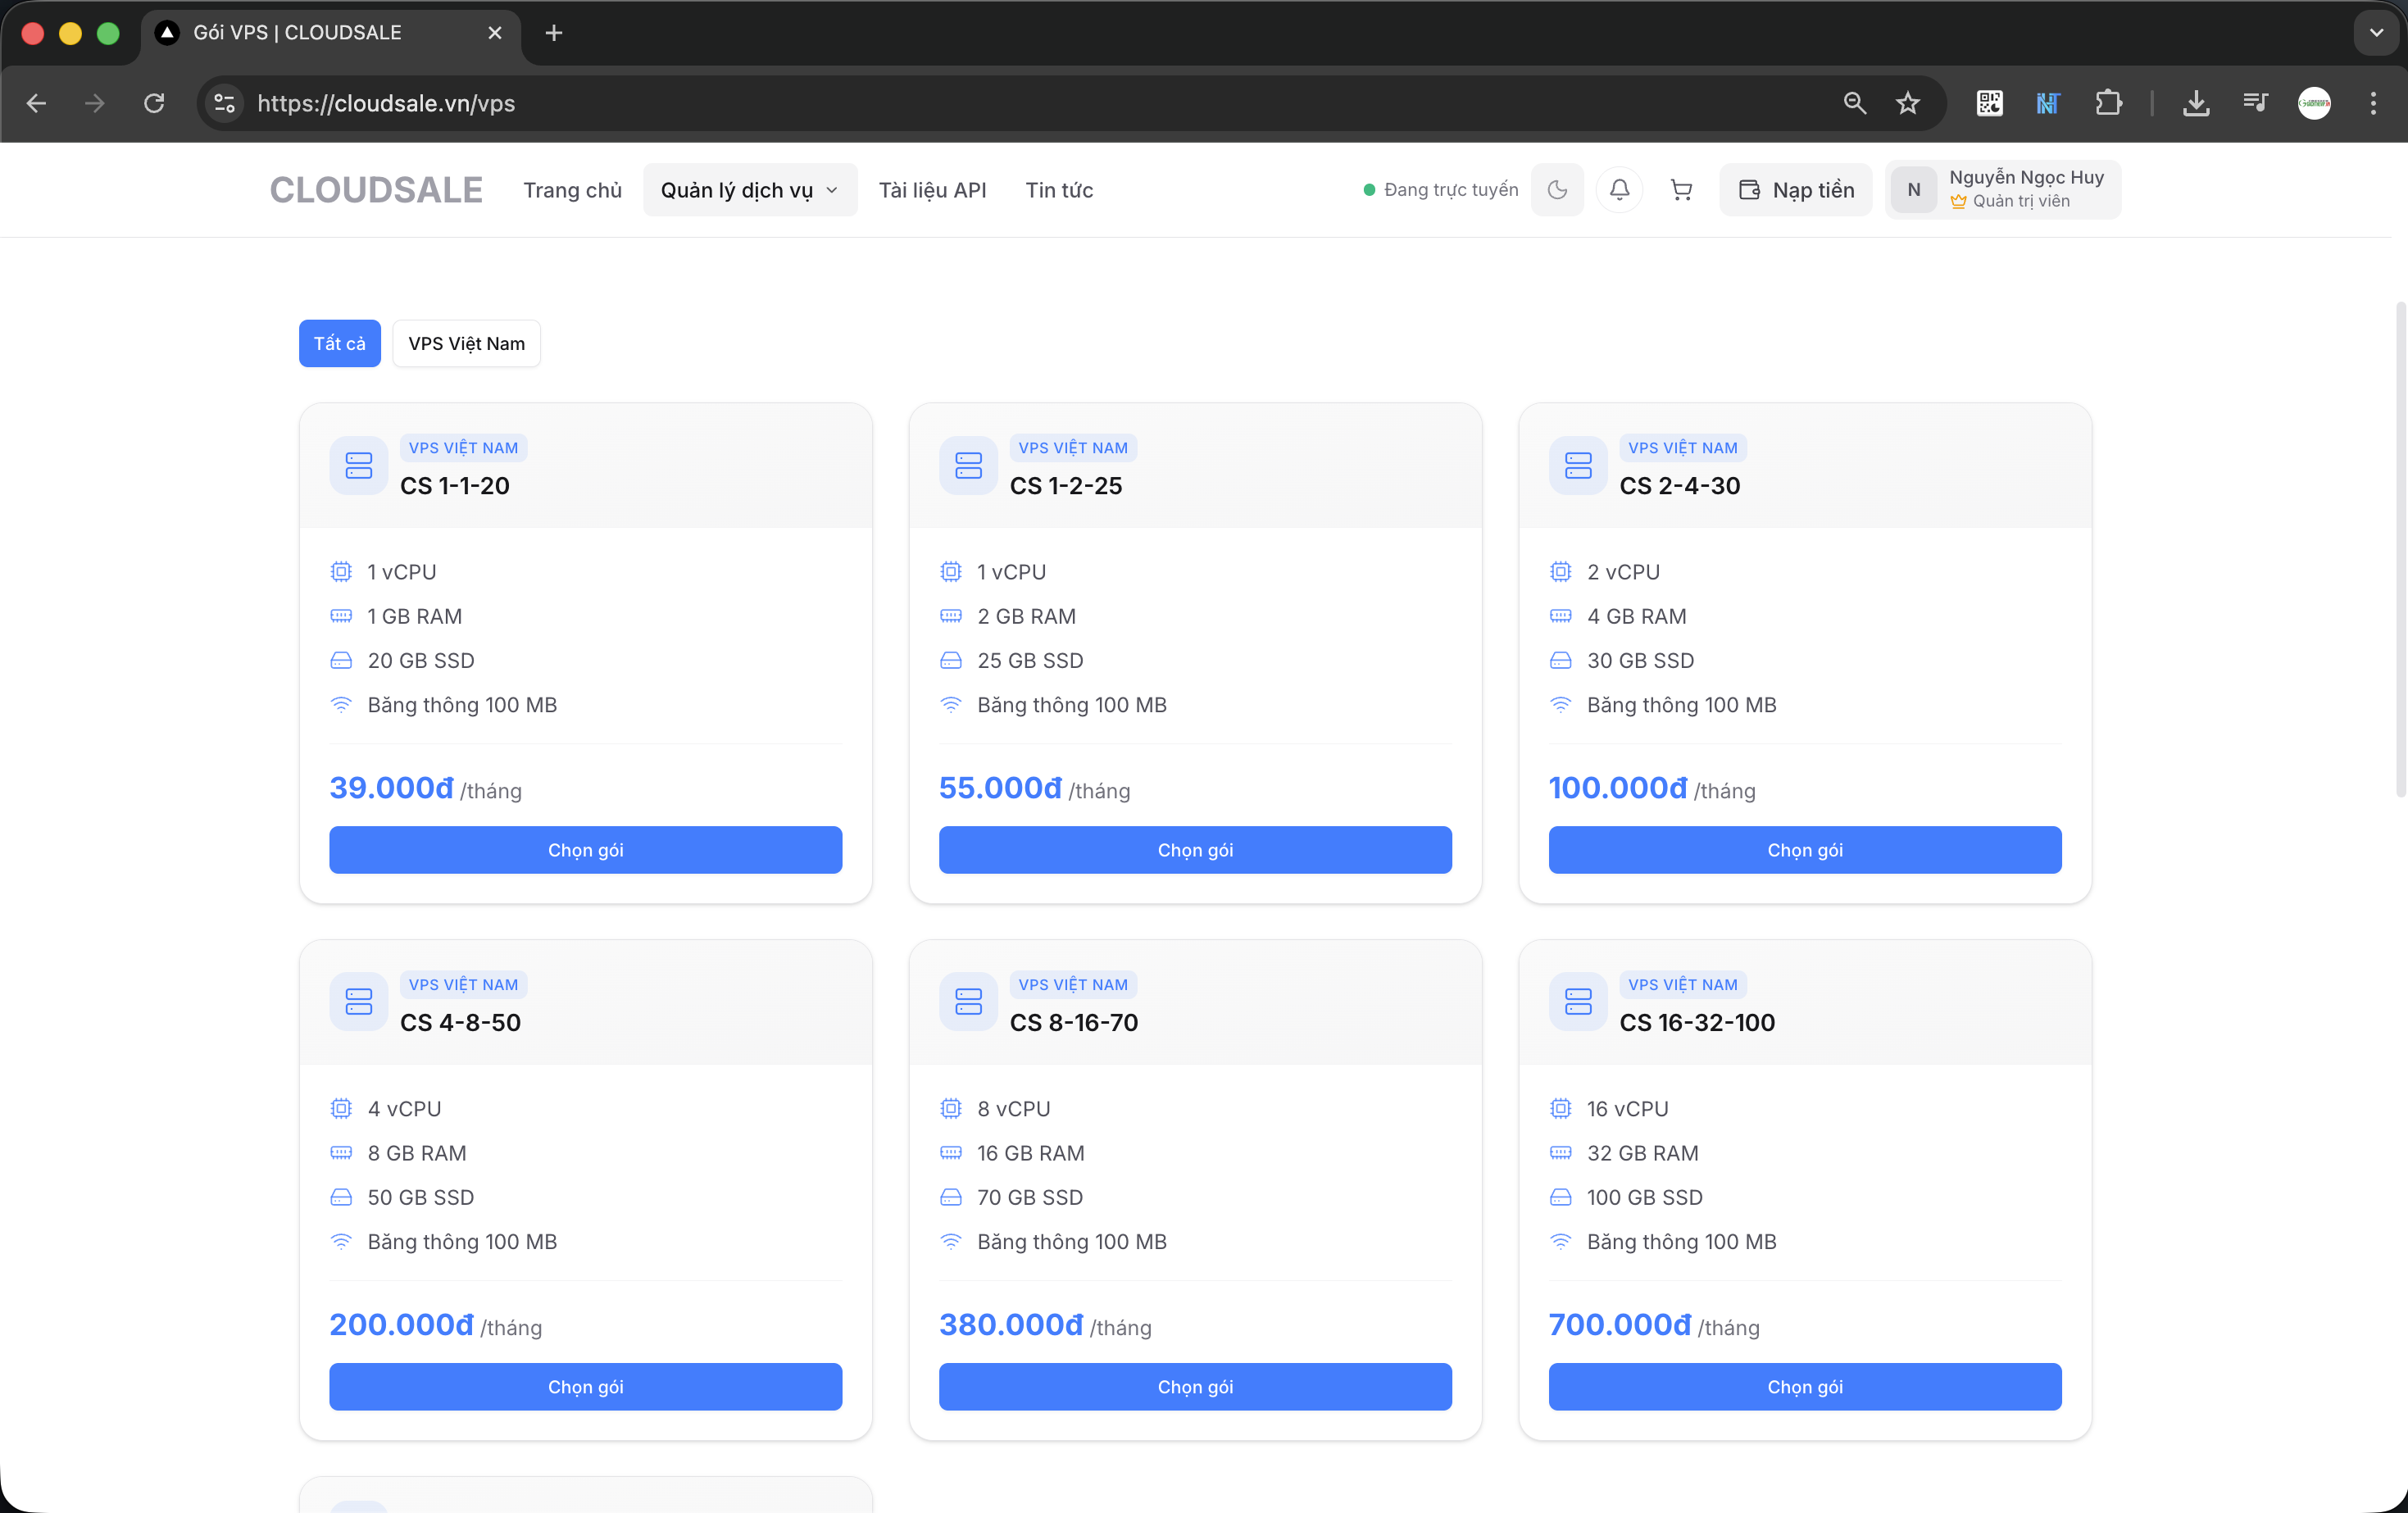Reload the page
The image size is (2408, 1513).
154,103
